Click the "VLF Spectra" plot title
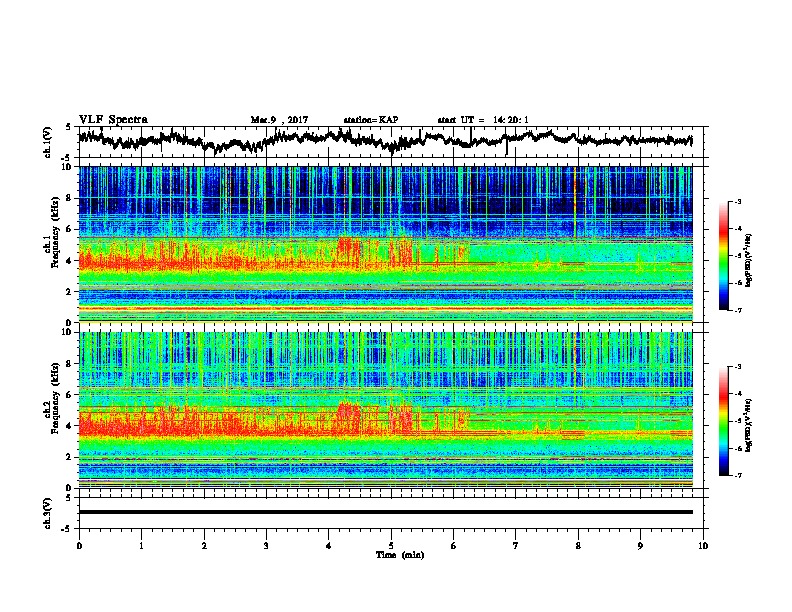Screen dimensions: 792x612 click(113, 120)
